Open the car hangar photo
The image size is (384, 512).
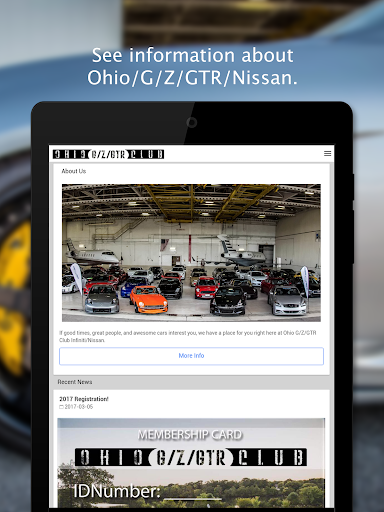click(x=191, y=253)
